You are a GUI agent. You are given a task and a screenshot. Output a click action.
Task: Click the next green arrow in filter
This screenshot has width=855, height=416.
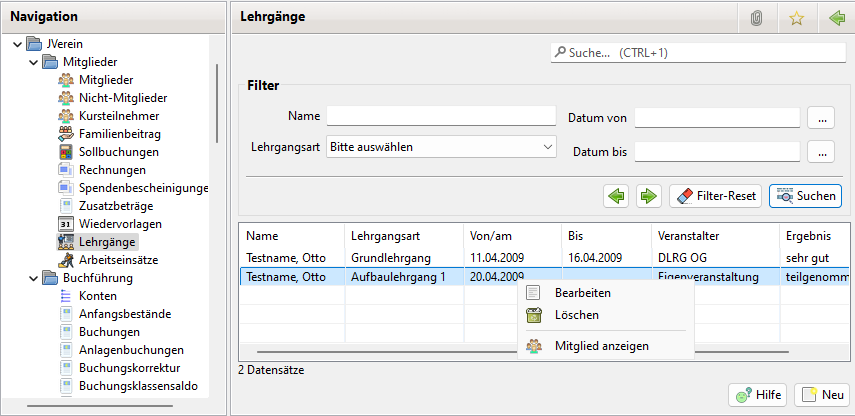pos(649,196)
